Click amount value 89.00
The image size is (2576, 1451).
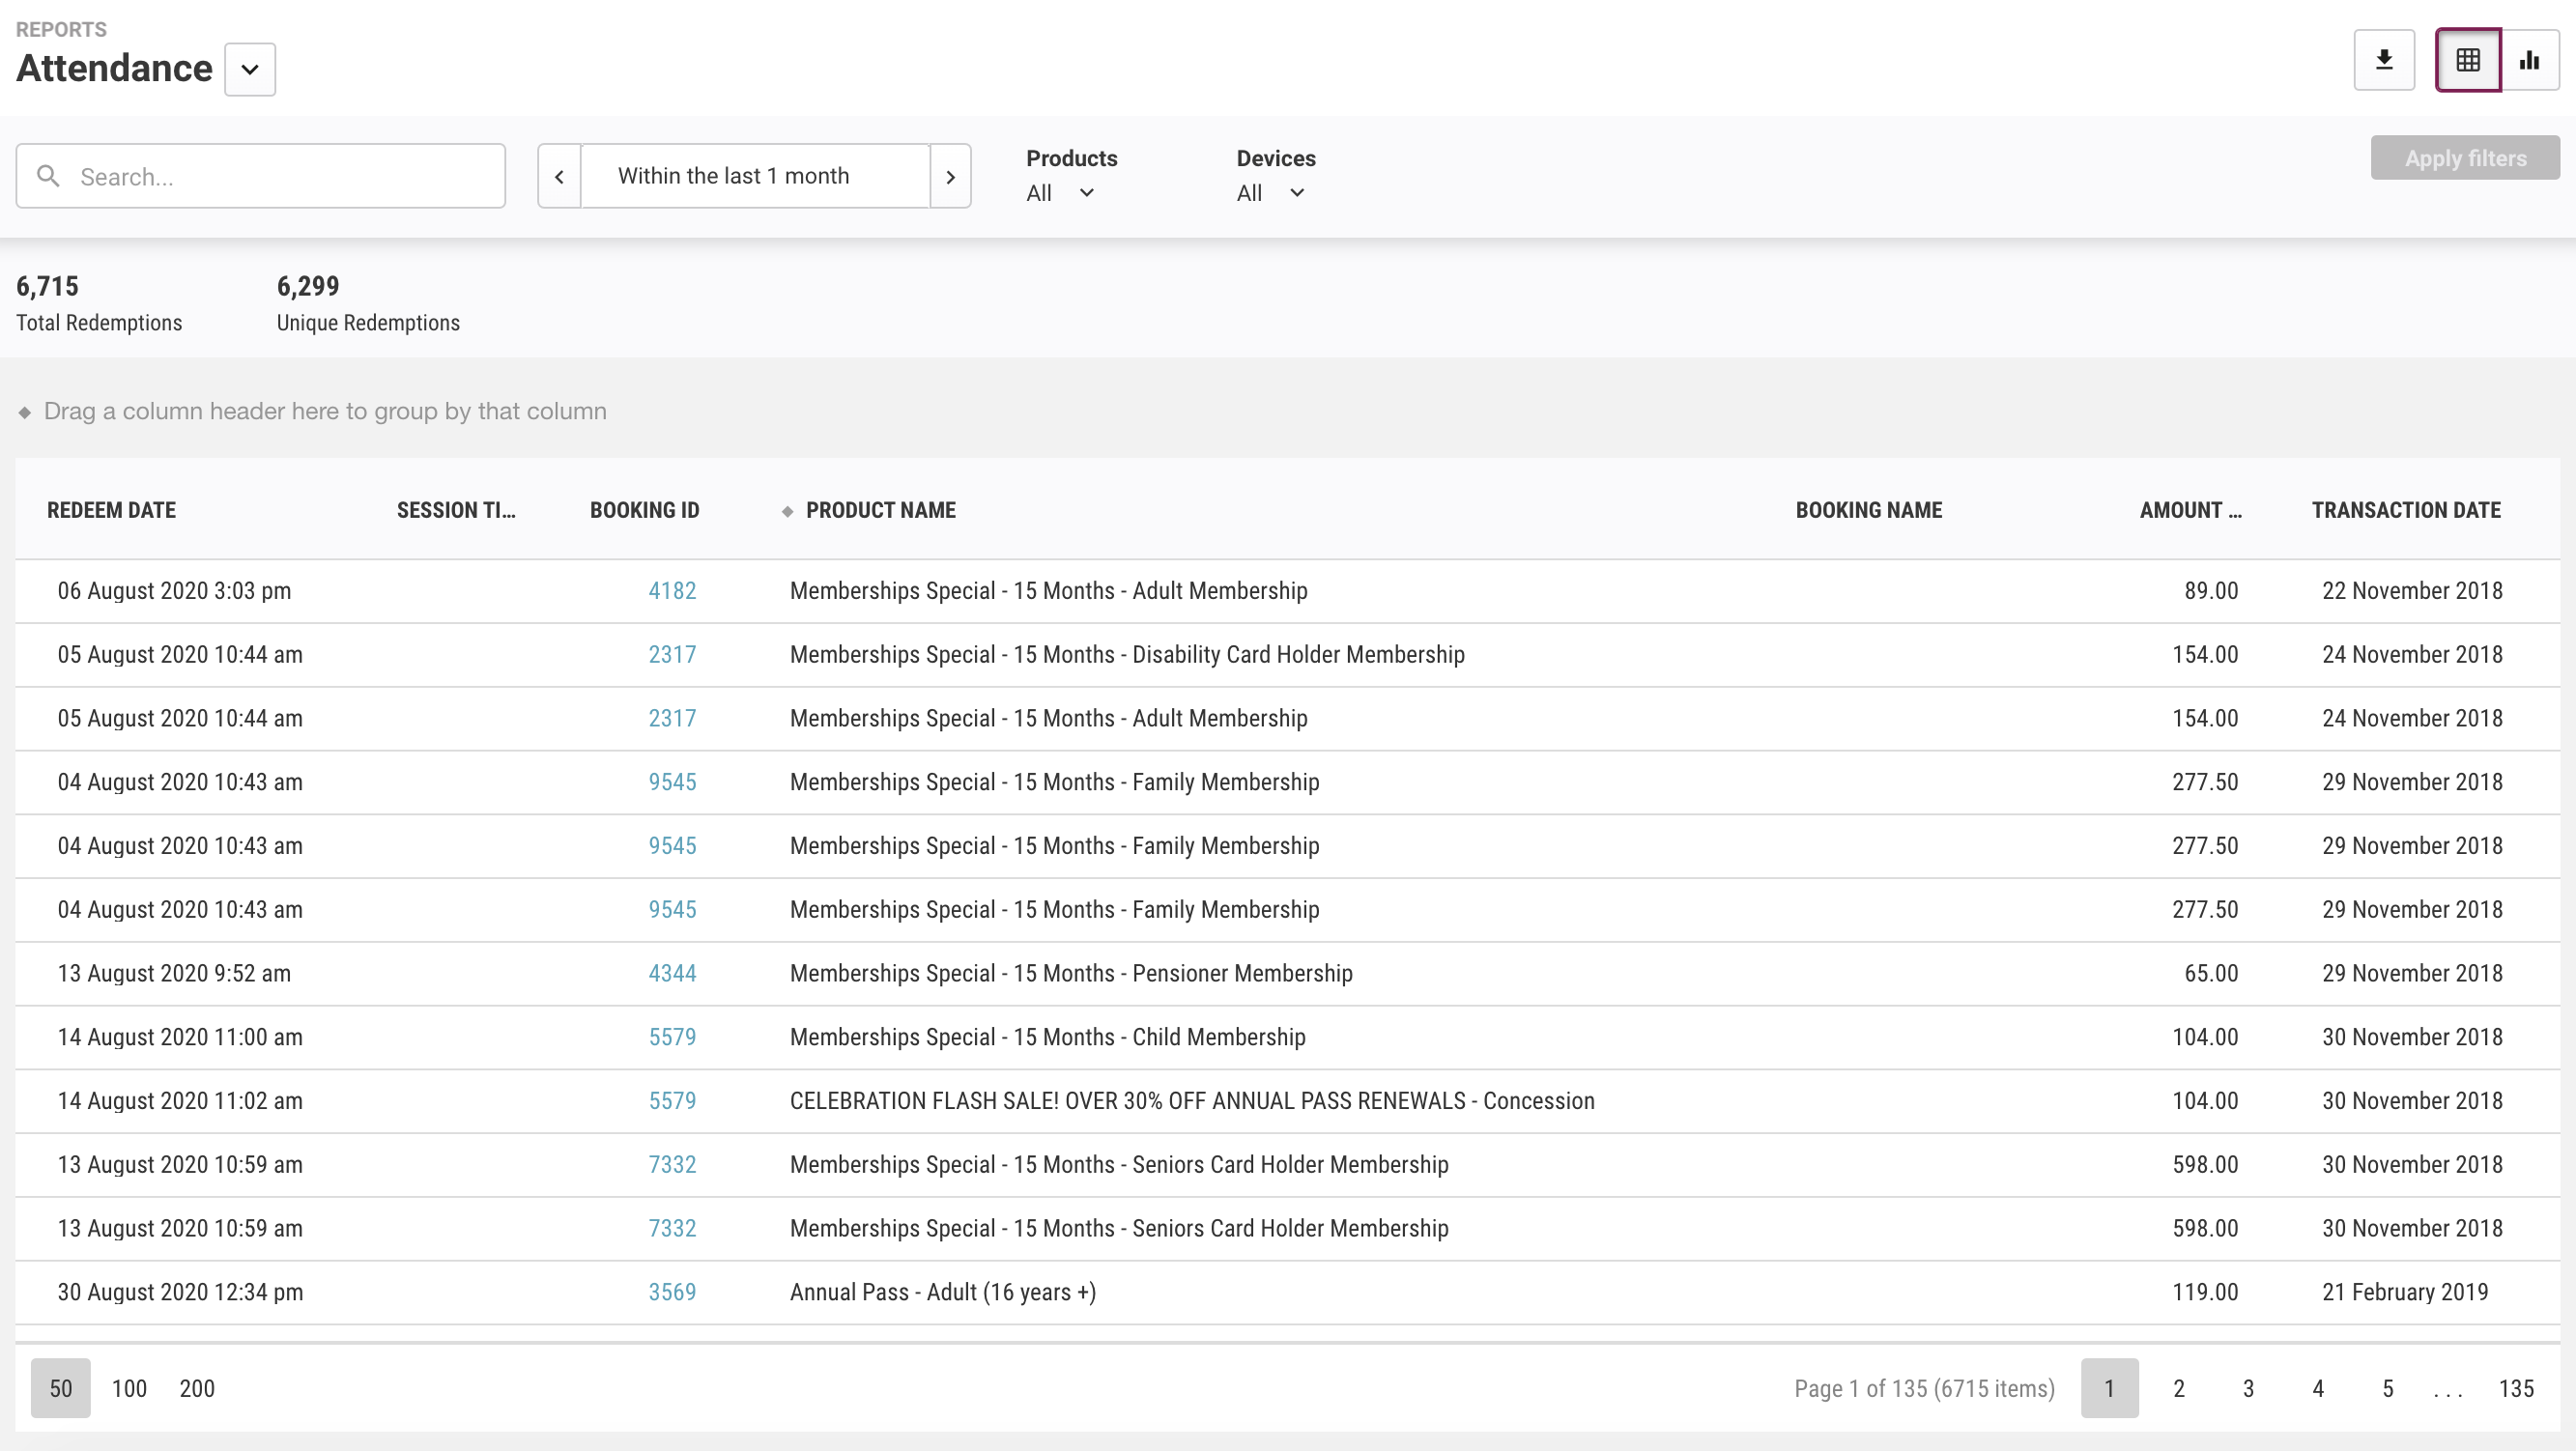pos(2211,591)
